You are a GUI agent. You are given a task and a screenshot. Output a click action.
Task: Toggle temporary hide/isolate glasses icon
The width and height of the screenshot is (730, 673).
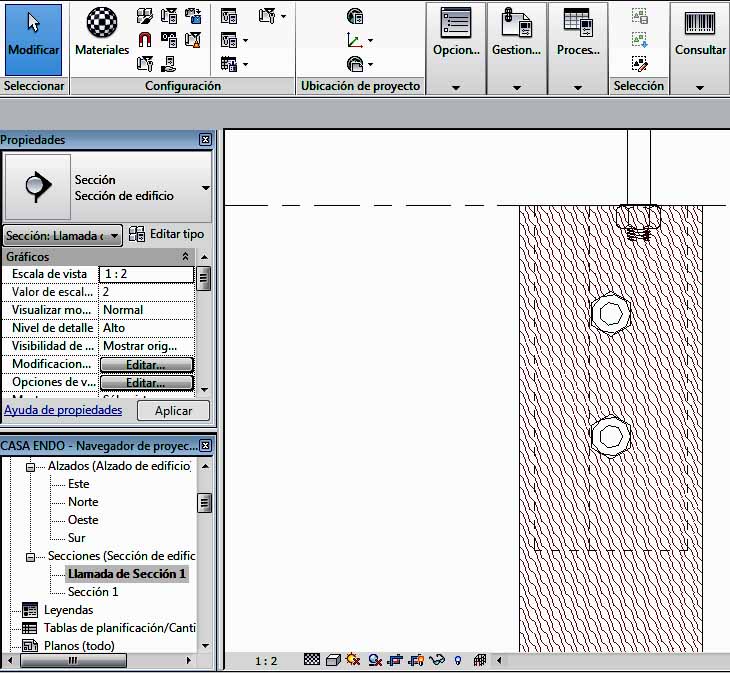437,661
